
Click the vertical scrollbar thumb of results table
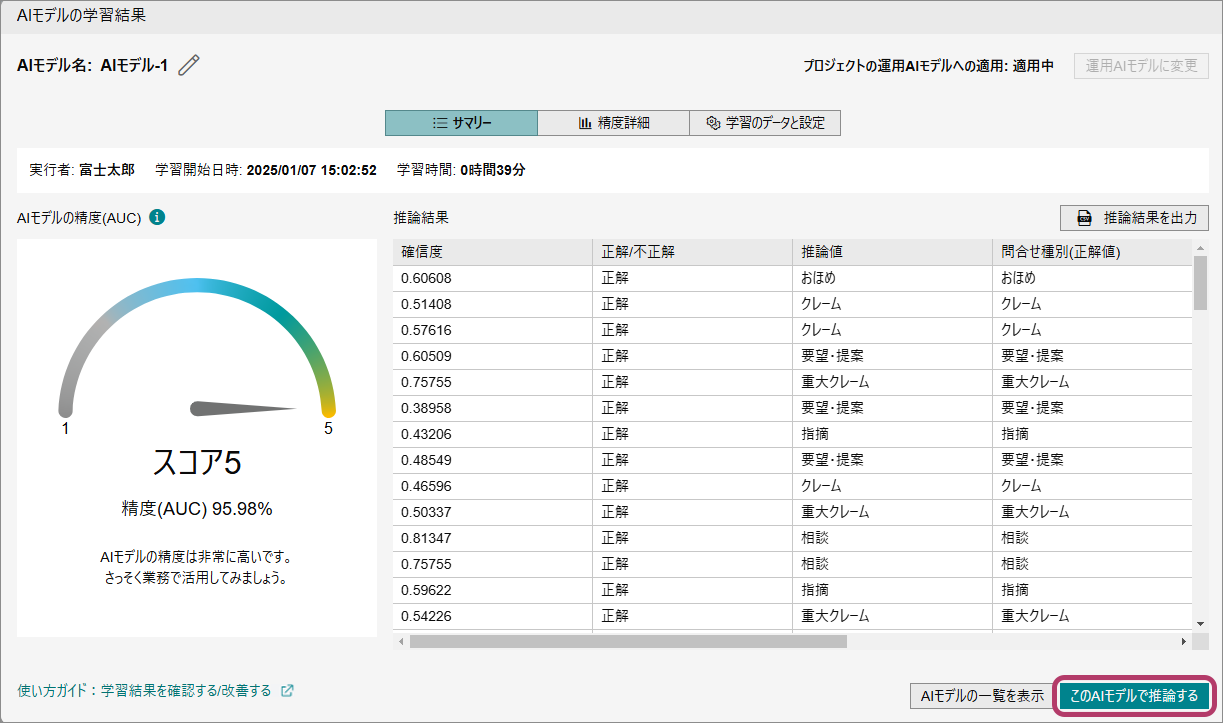click(1200, 283)
